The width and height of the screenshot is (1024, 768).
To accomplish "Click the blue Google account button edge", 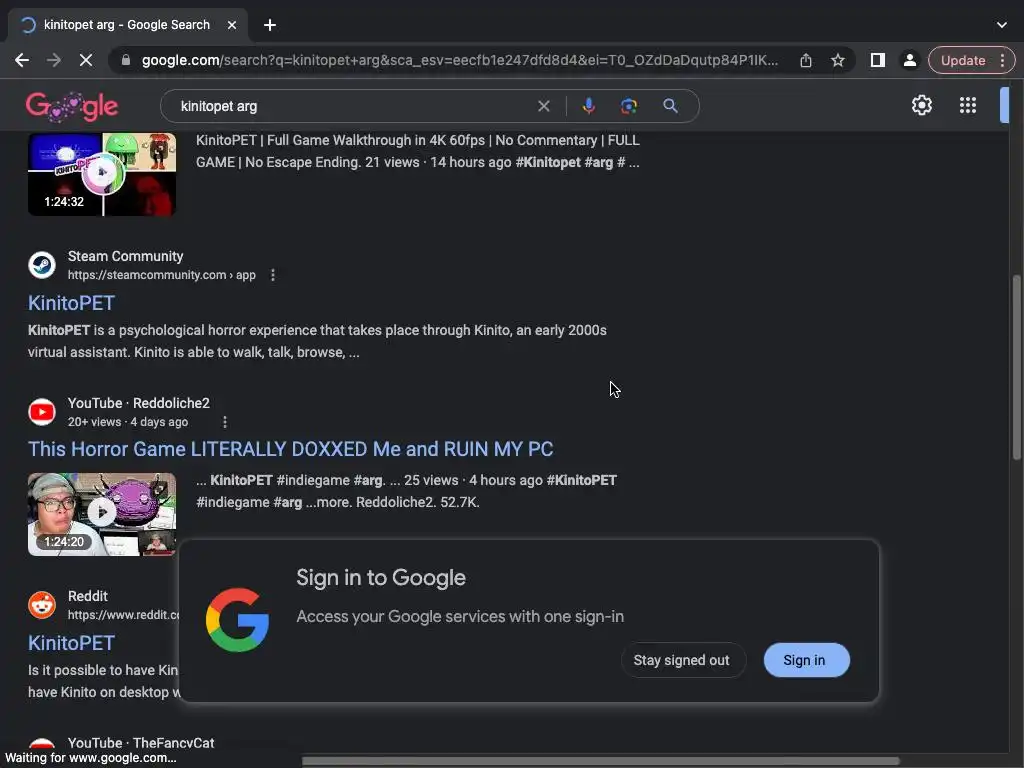I will coord(1004,105).
